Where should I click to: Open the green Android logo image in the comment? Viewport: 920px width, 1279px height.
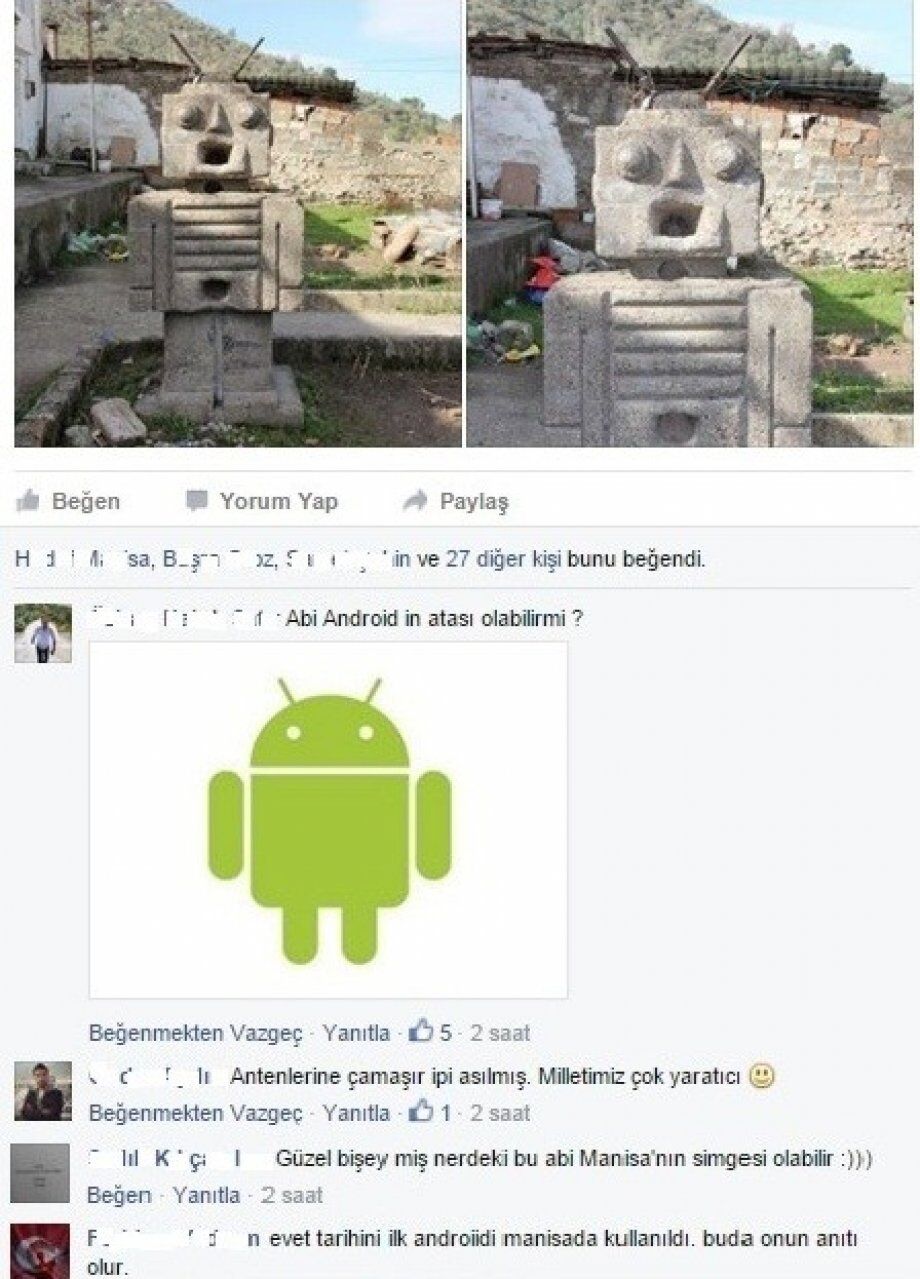(x=329, y=820)
